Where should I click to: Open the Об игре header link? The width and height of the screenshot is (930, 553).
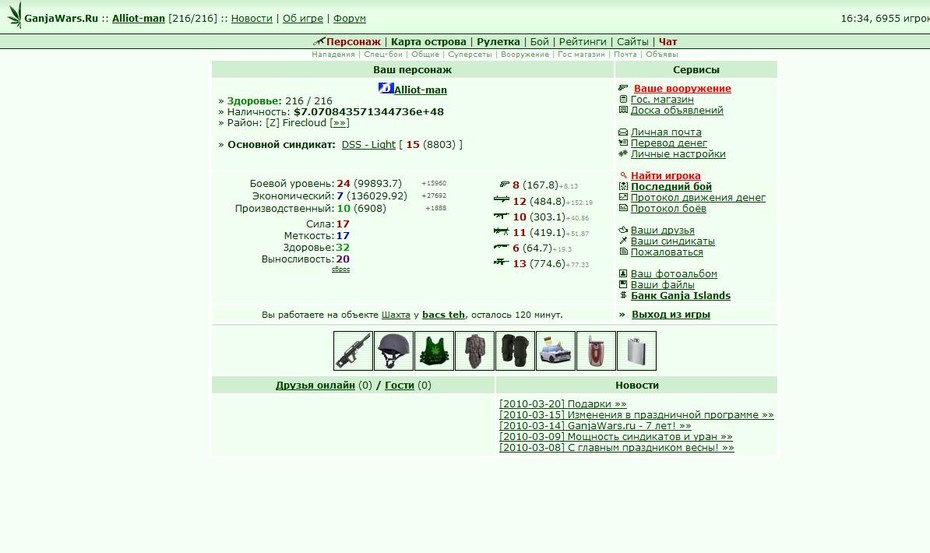click(x=302, y=18)
